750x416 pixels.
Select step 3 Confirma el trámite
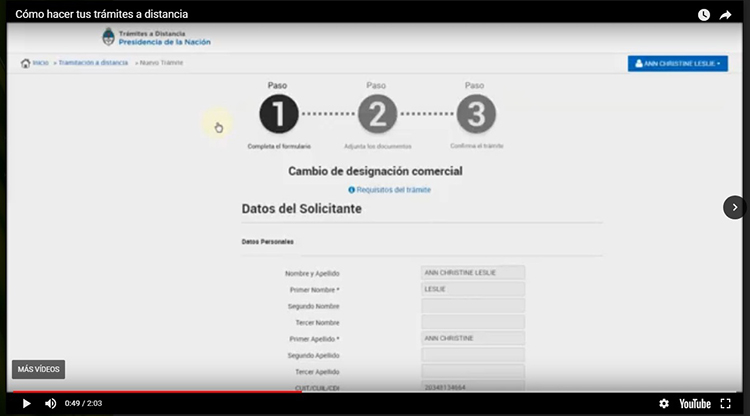click(475, 115)
